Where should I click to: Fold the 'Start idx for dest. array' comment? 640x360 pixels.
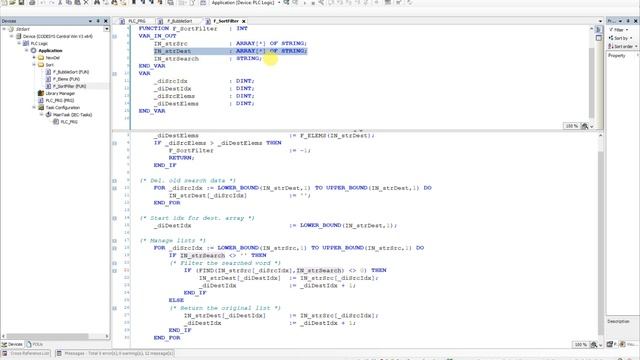coord(115,218)
